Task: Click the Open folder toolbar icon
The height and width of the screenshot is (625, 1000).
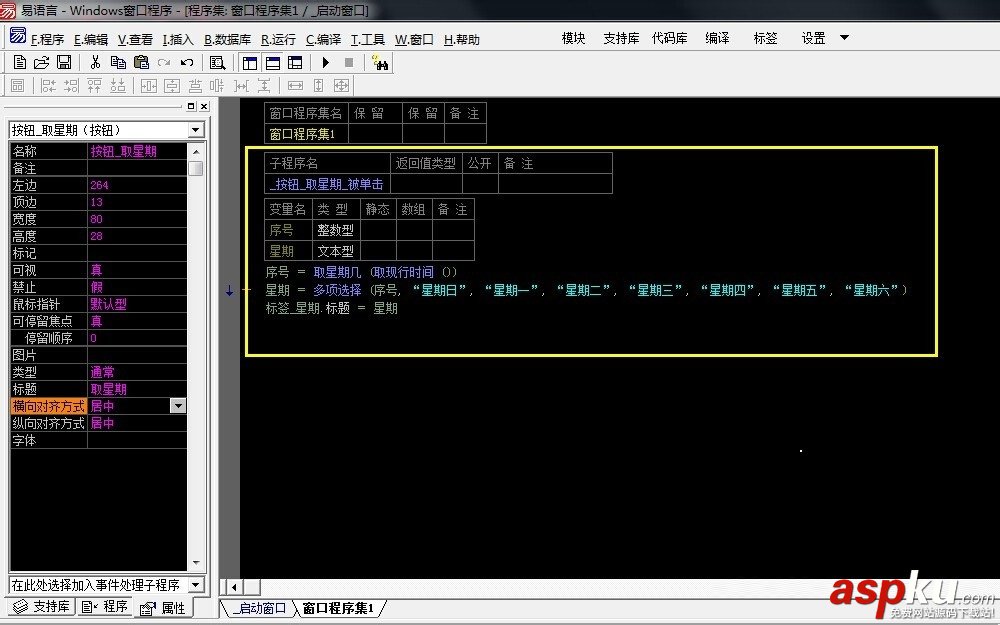Action: tap(41, 62)
